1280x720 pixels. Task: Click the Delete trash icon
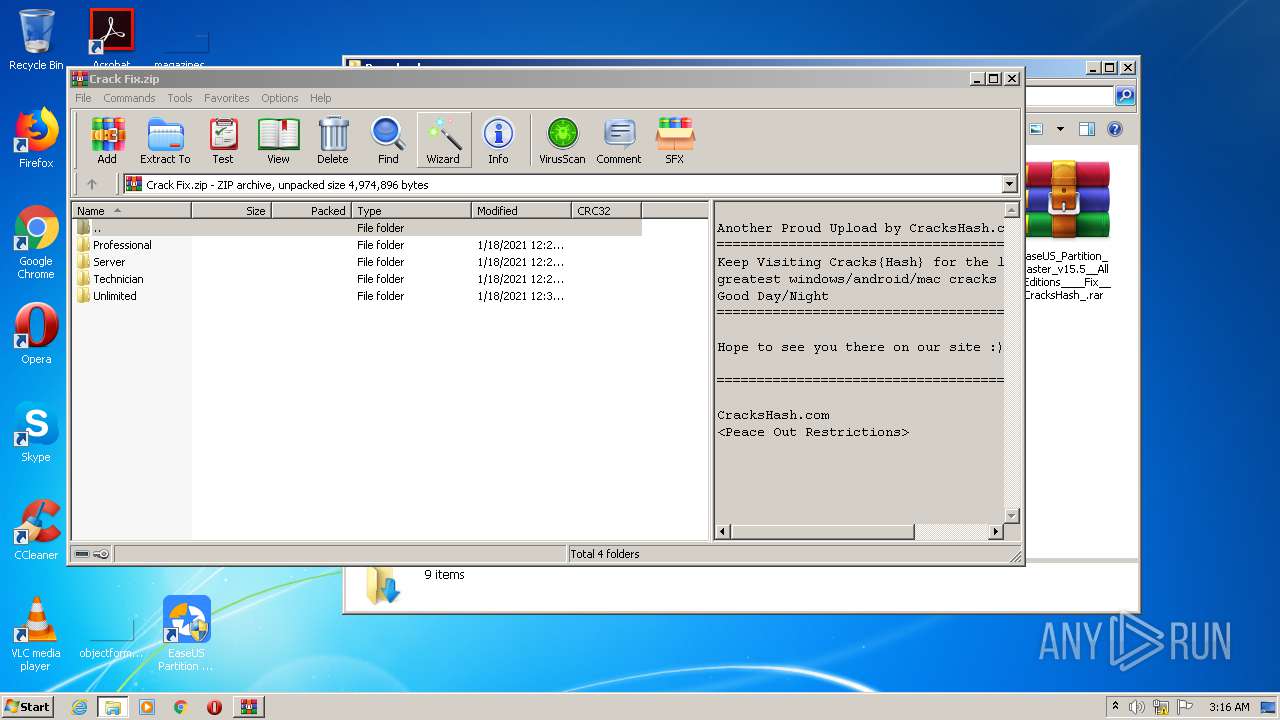click(x=333, y=140)
